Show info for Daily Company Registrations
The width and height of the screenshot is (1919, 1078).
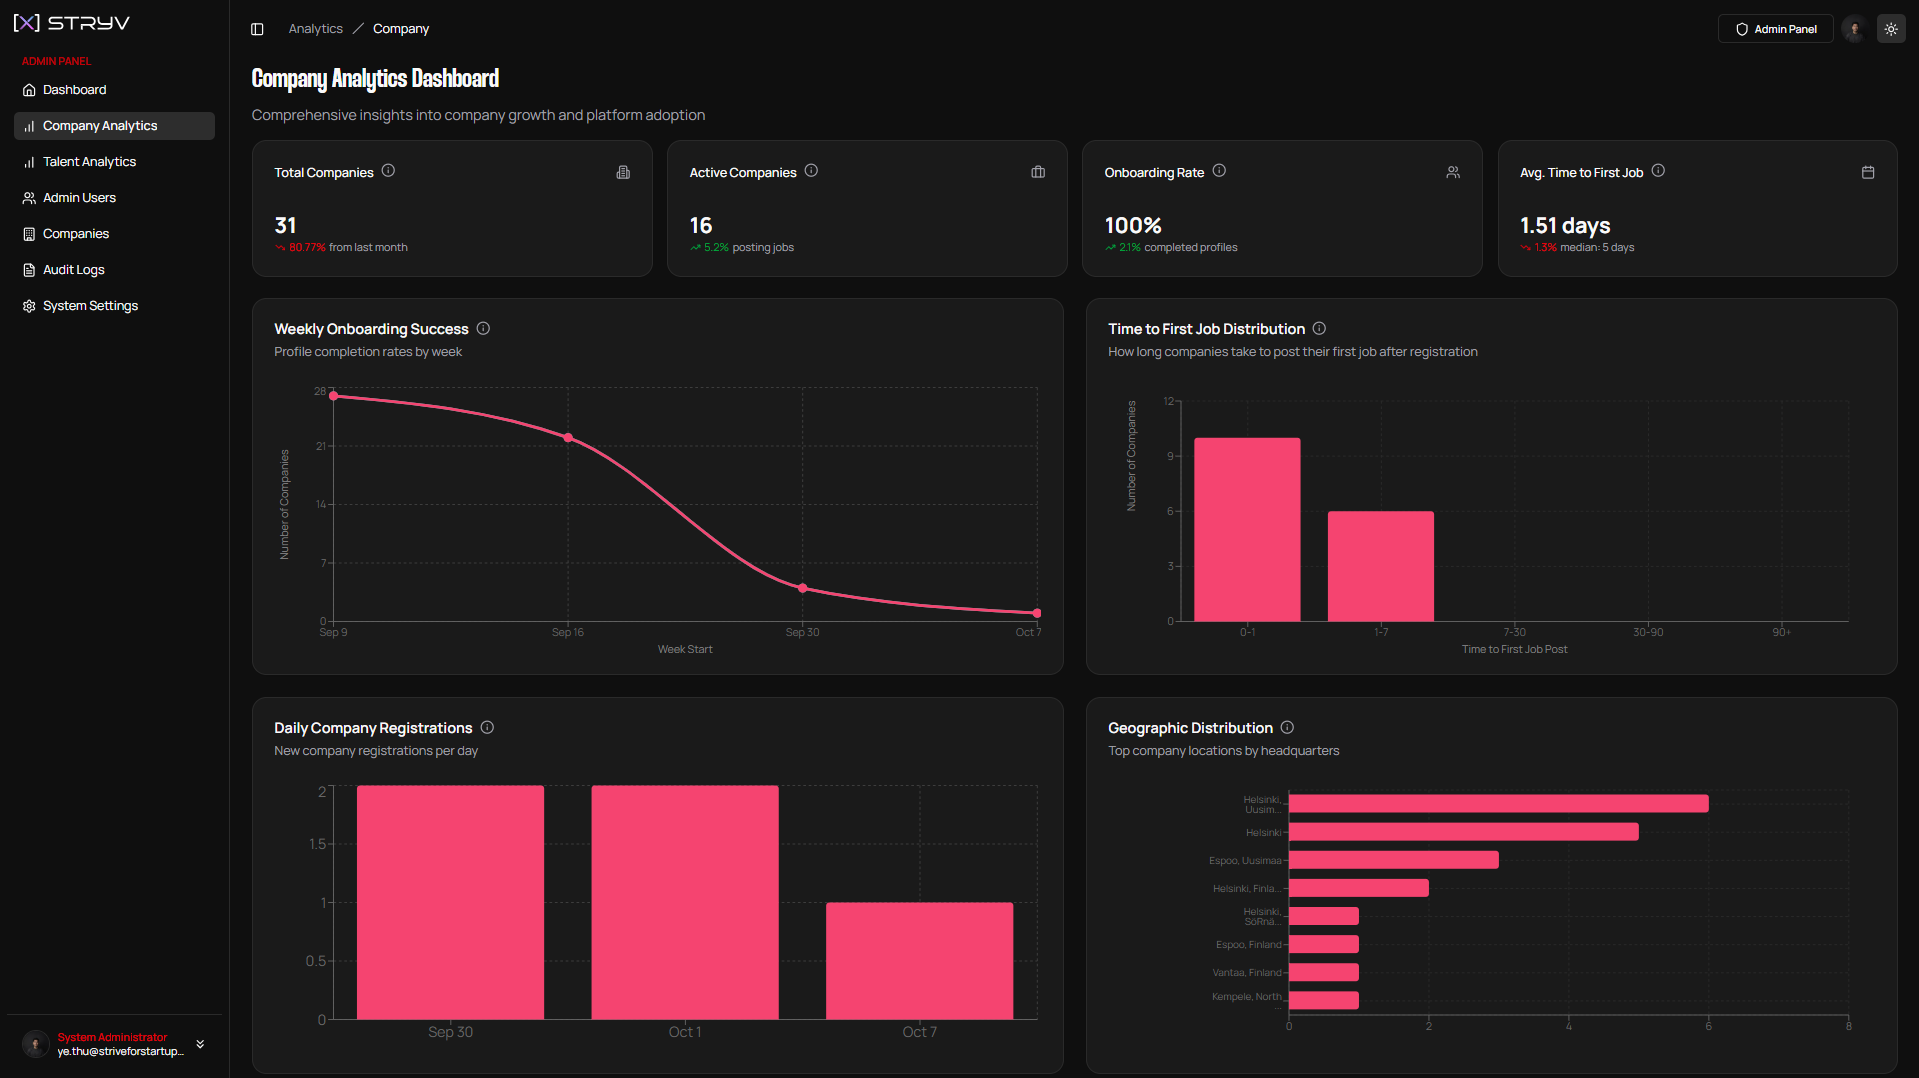[487, 727]
